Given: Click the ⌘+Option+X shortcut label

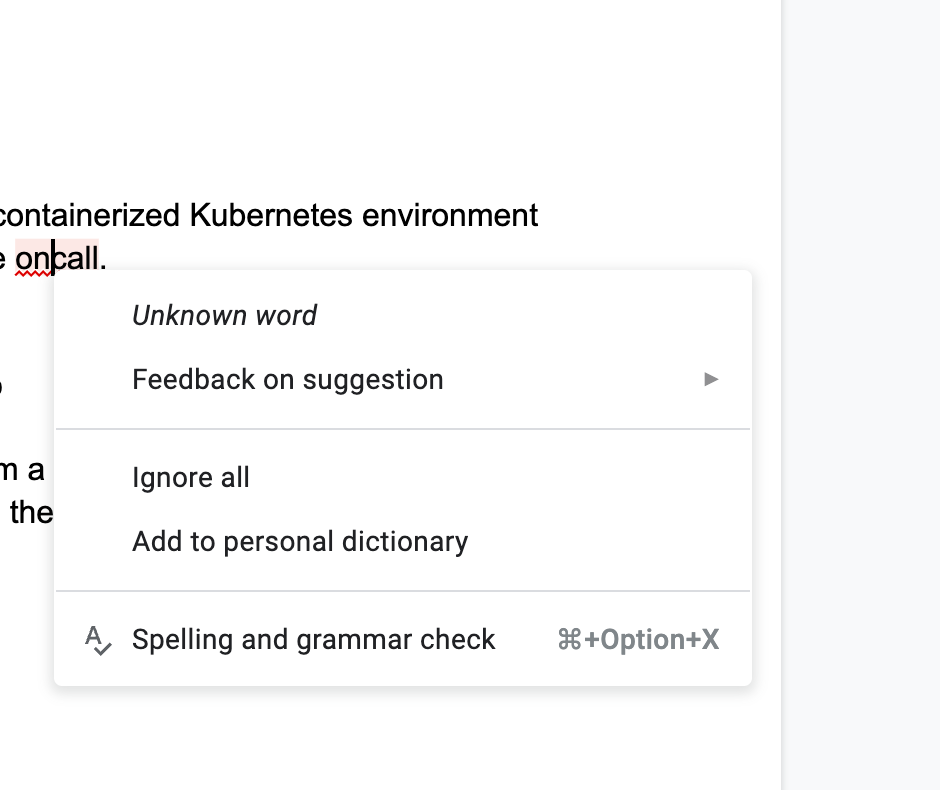Looking at the screenshot, I should 638,640.
